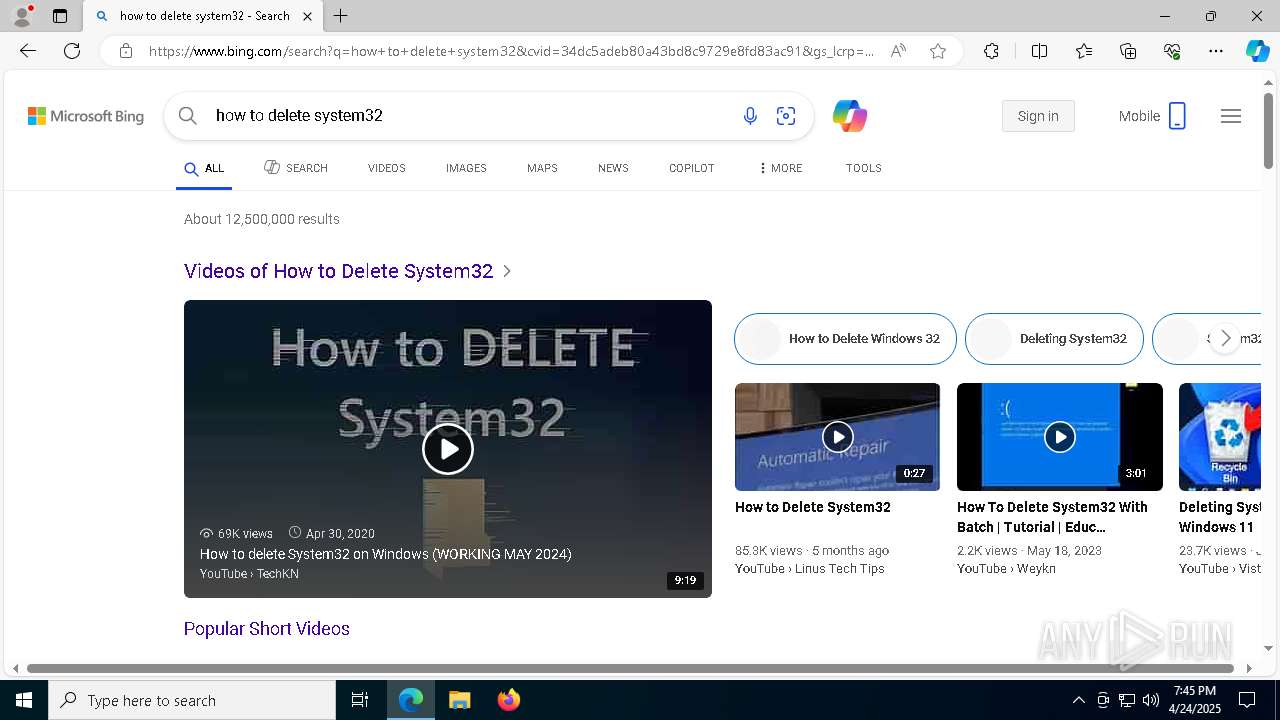Open Bing hamburger settings menu

coord(1231,116)
